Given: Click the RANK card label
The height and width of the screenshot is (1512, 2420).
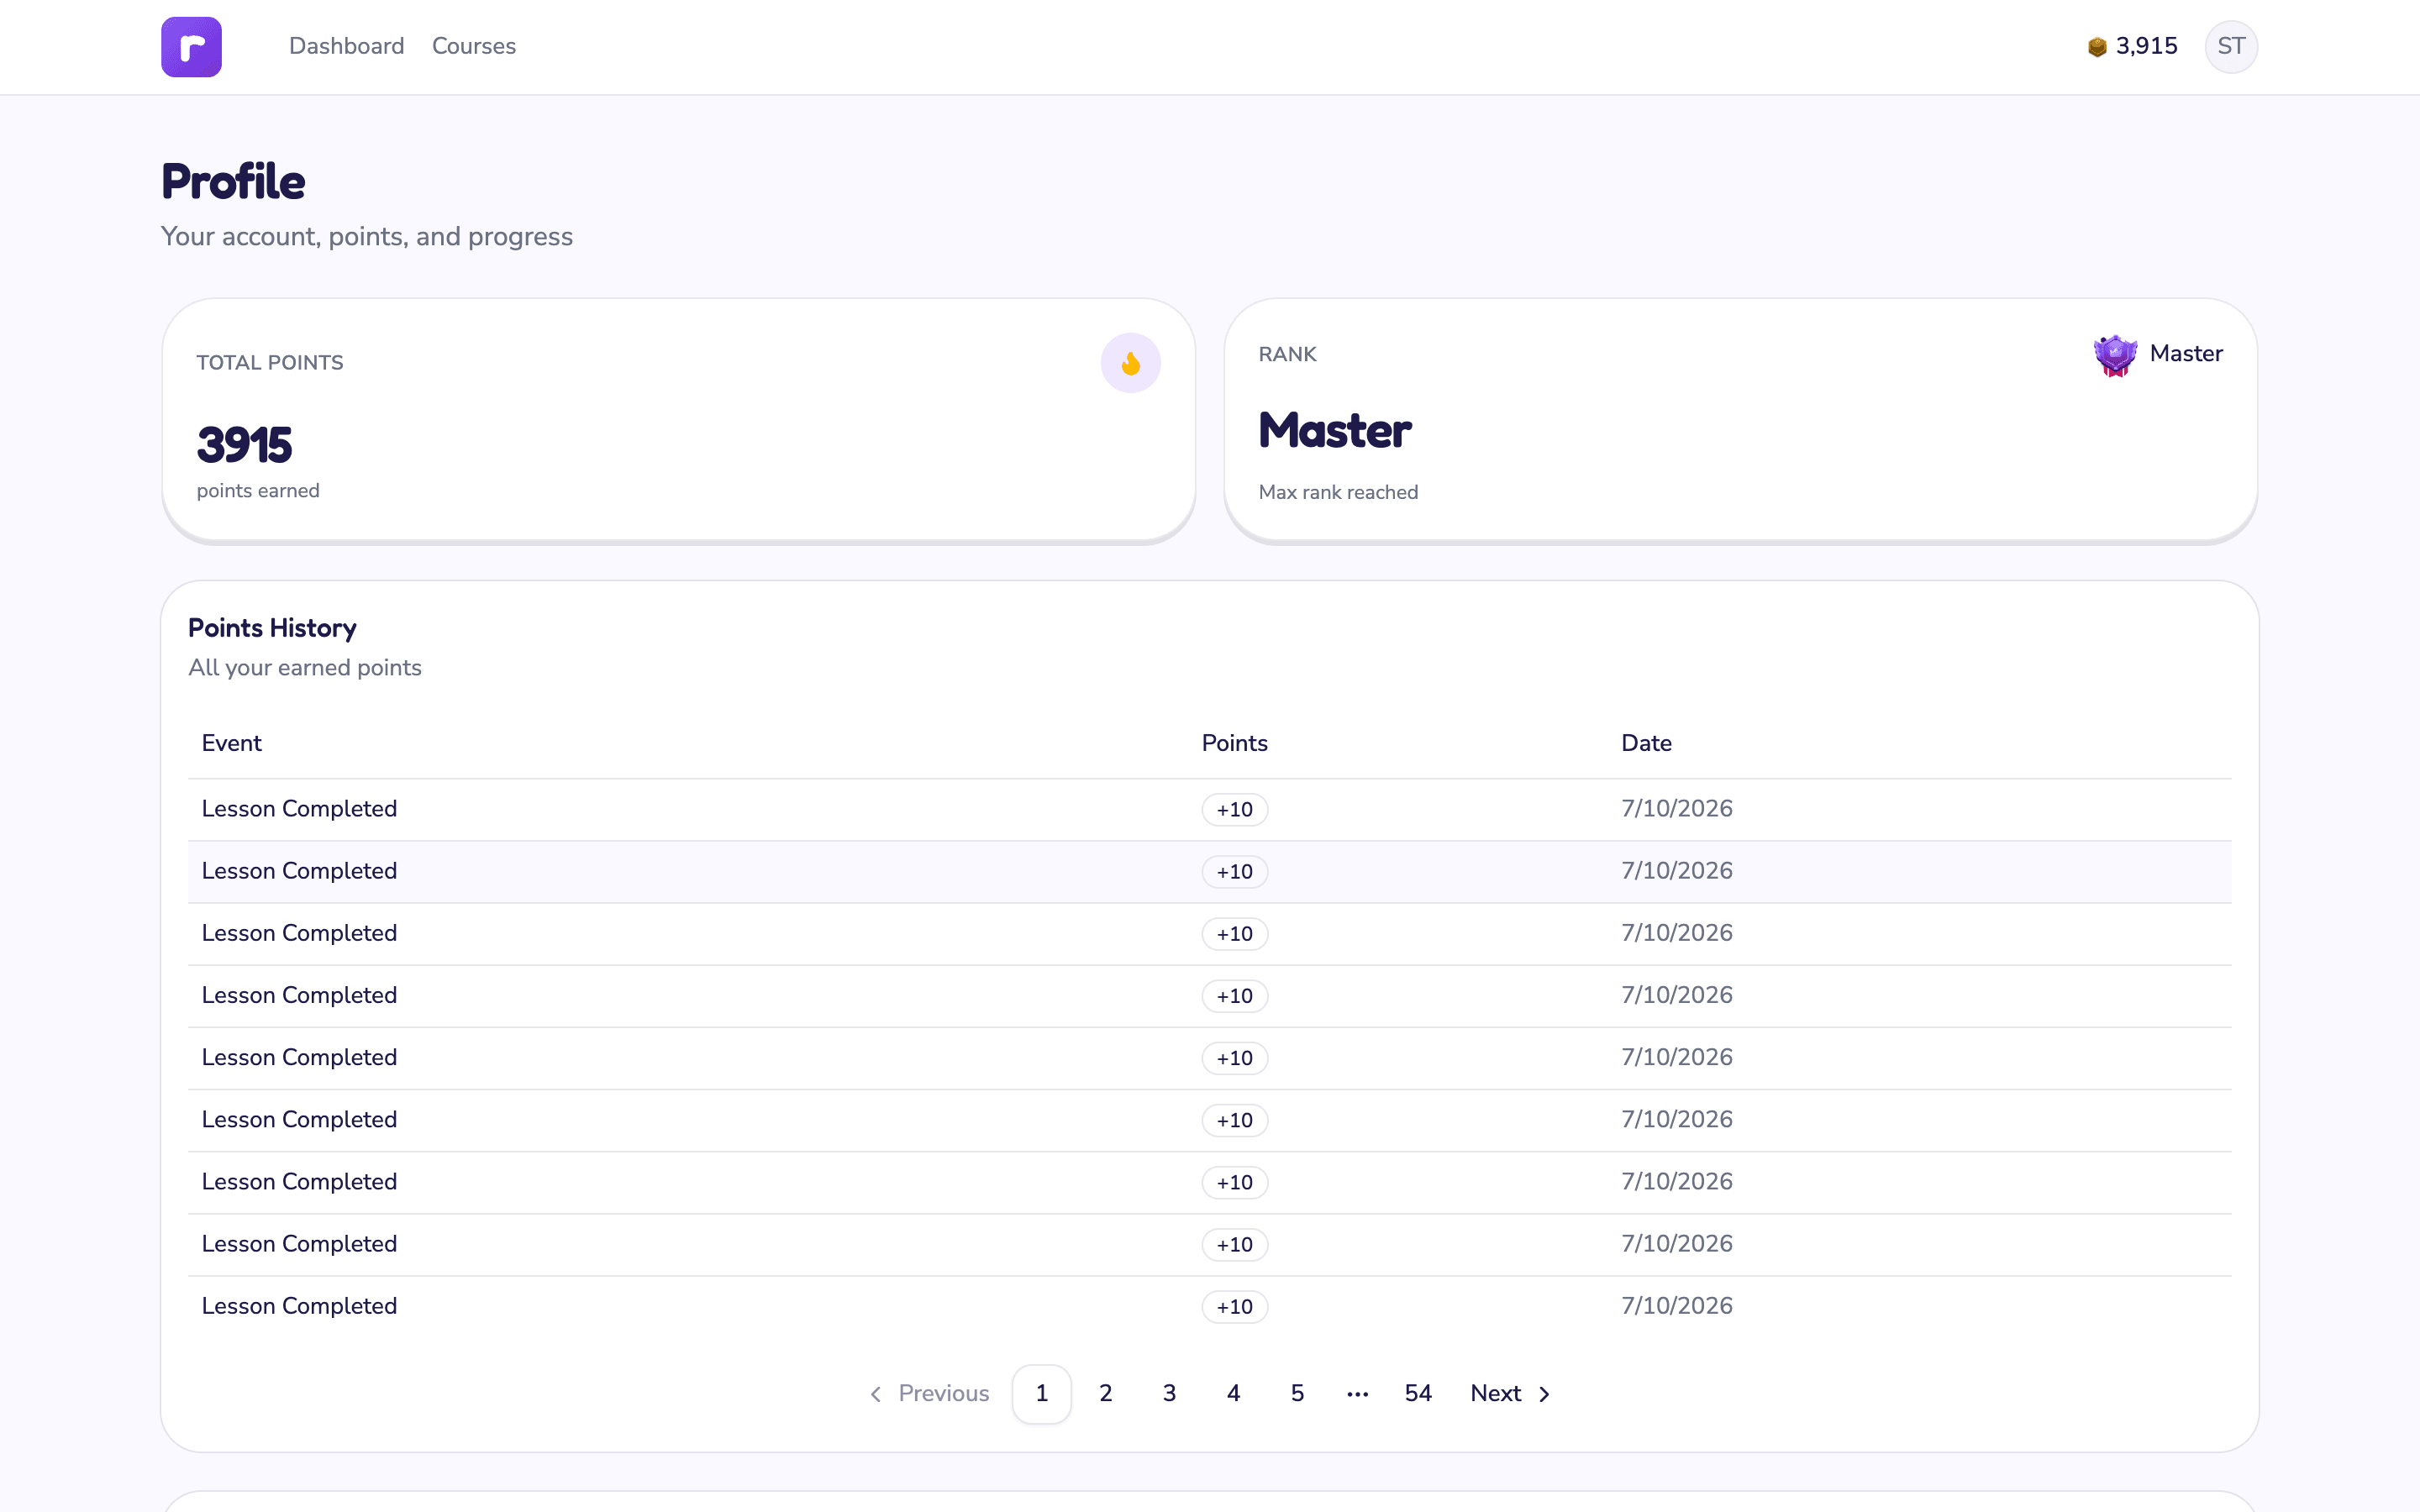Looking at the screenshot, I should pyautogui.click(x=1287, y=355).
